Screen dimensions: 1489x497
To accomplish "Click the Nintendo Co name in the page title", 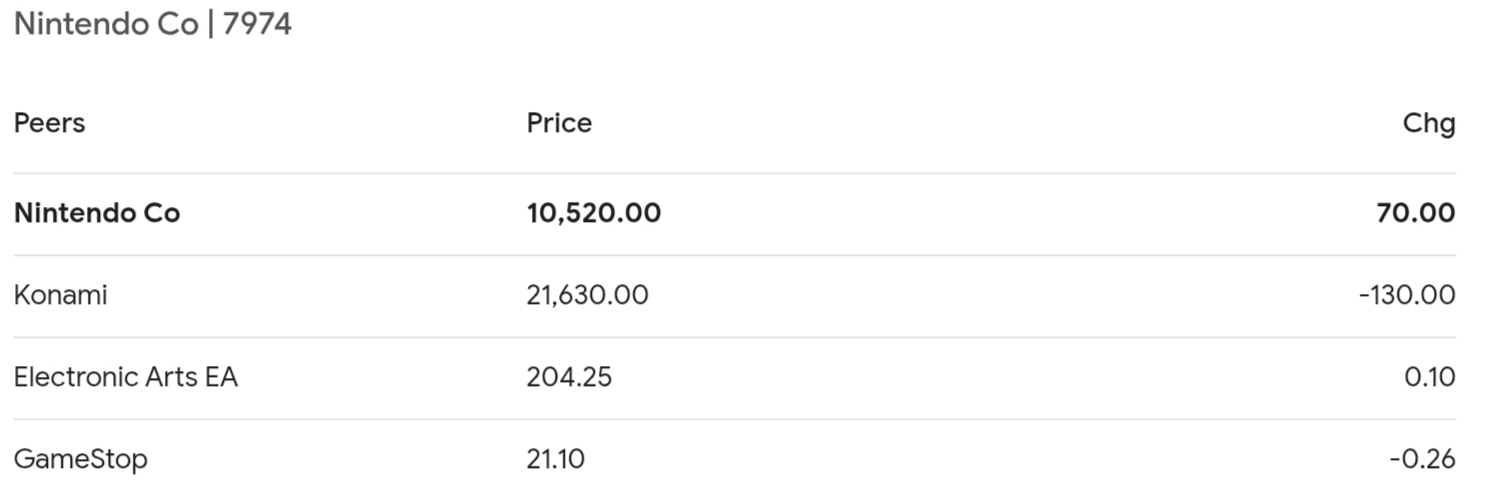I will pos(106,24).
